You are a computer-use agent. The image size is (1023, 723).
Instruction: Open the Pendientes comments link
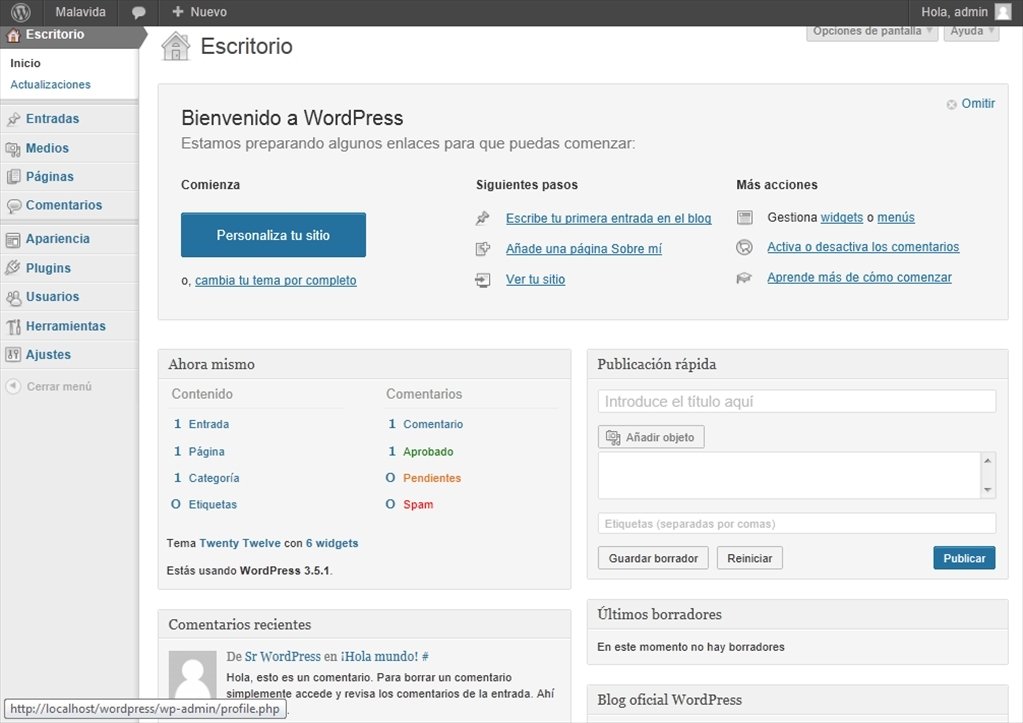[x=432, y=478]
